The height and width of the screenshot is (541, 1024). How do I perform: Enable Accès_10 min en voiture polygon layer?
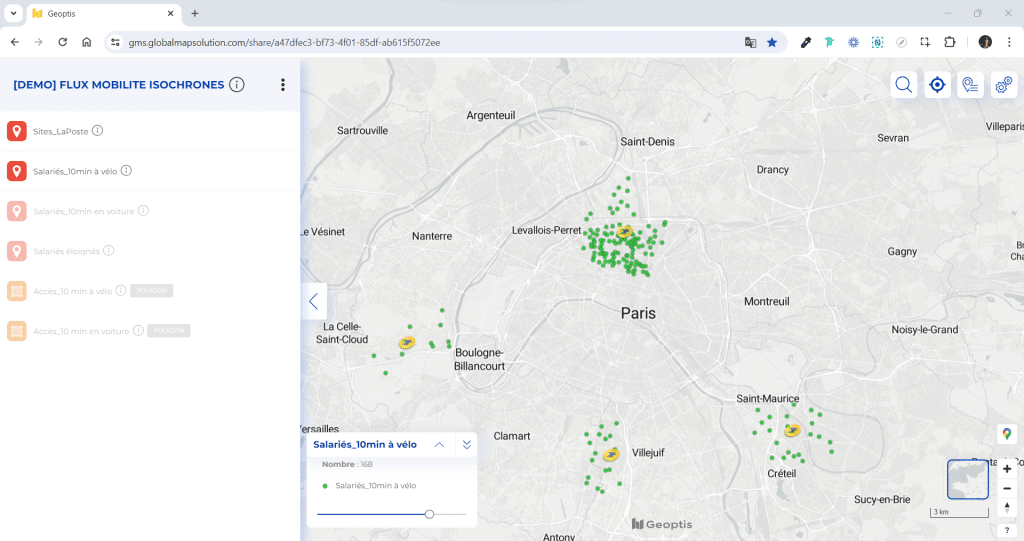(17, 331)
